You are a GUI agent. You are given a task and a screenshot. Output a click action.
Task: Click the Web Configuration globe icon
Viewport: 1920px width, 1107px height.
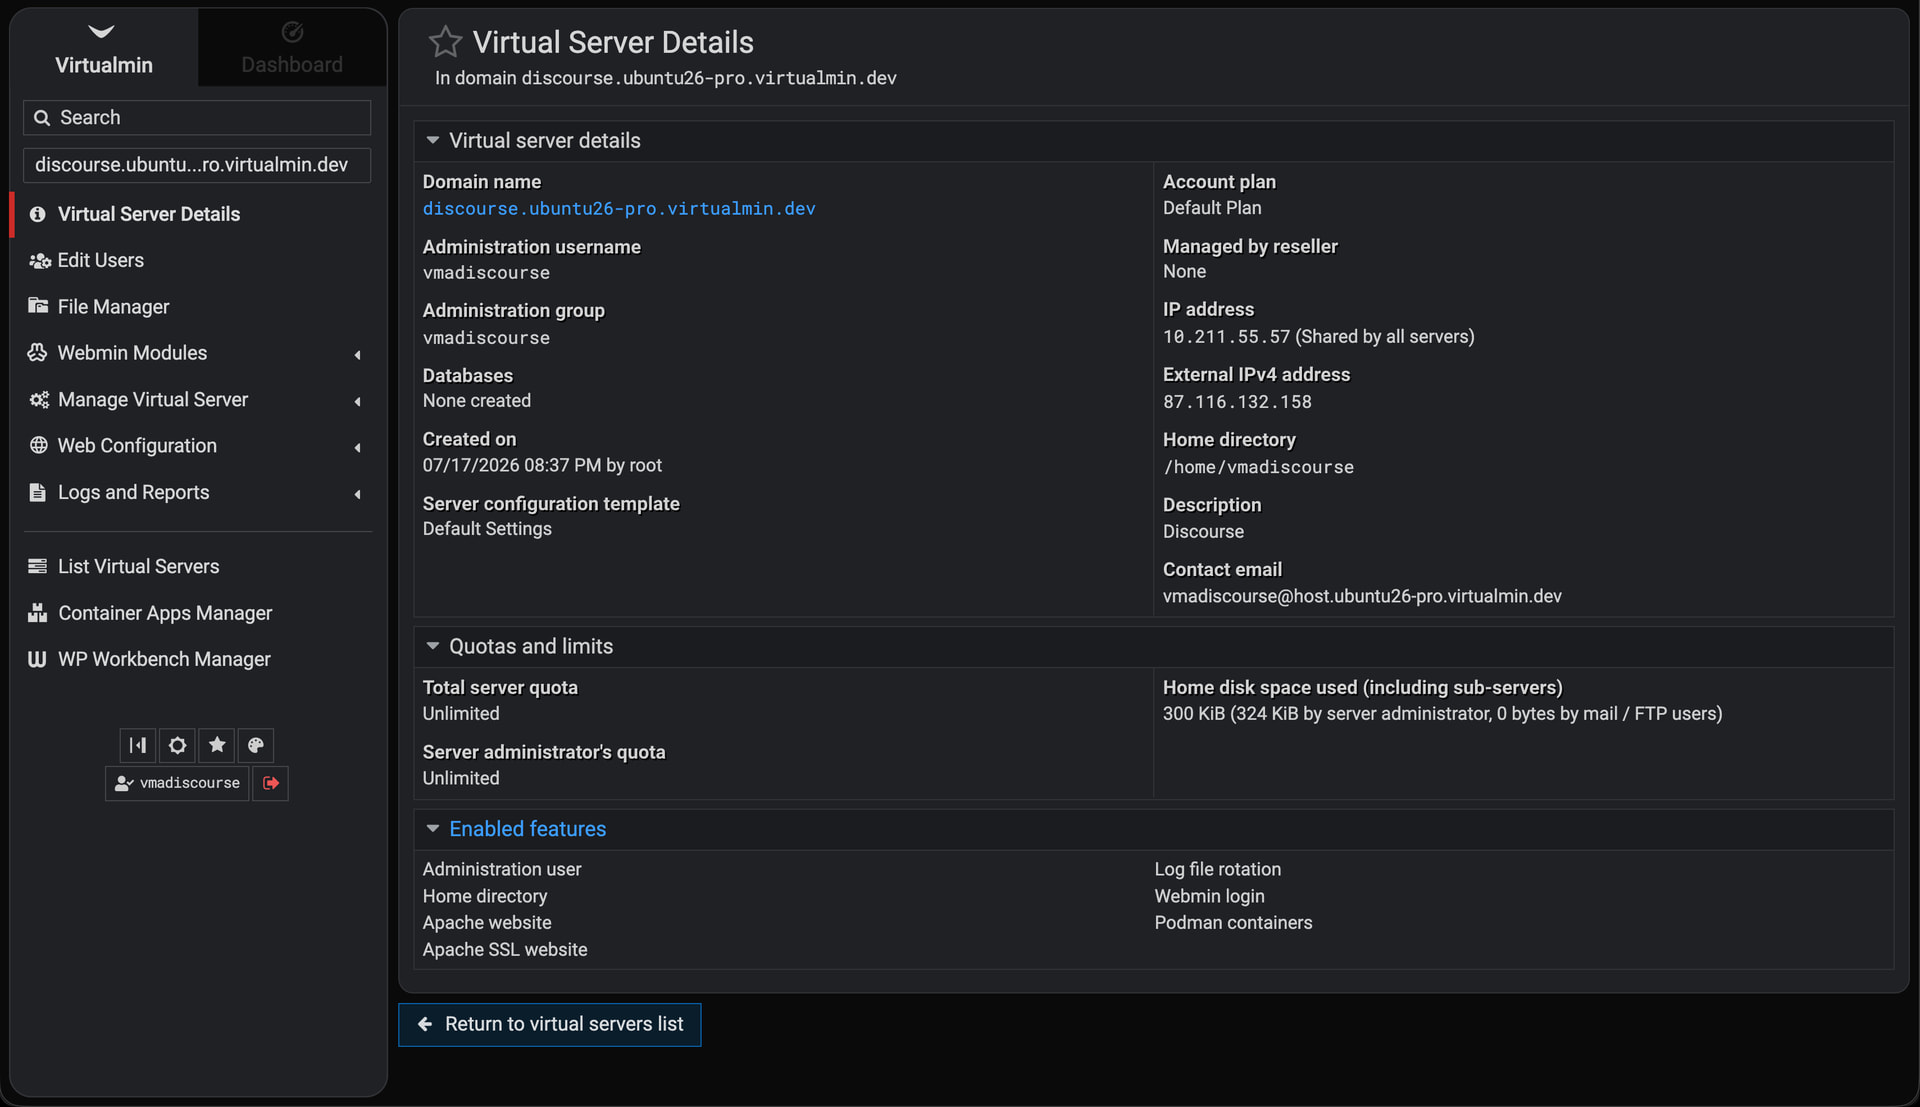coord(38,446)
